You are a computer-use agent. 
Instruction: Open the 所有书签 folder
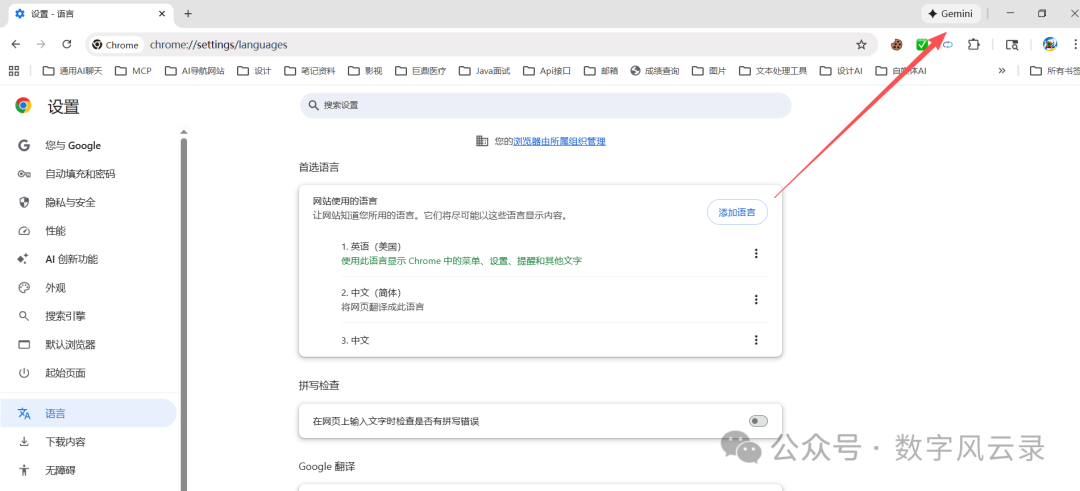[x=1055, y=70]
